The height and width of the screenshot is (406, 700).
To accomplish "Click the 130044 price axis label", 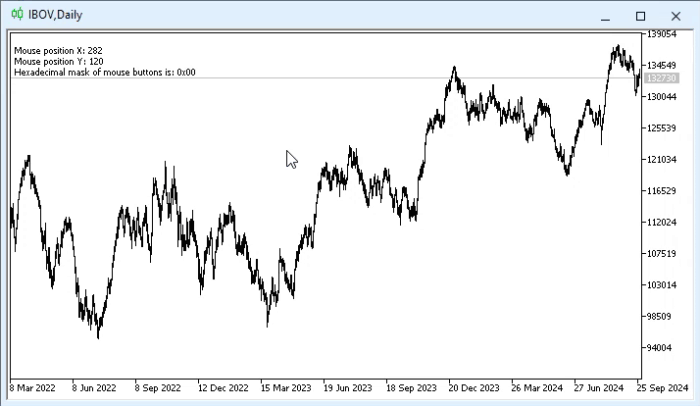I will (x=662, y=96).
